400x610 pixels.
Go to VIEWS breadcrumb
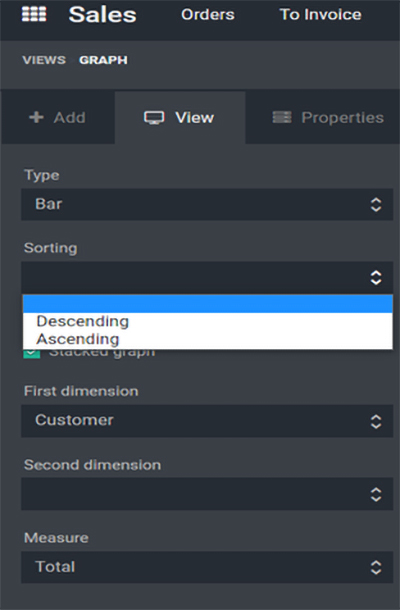pos(44,60)
